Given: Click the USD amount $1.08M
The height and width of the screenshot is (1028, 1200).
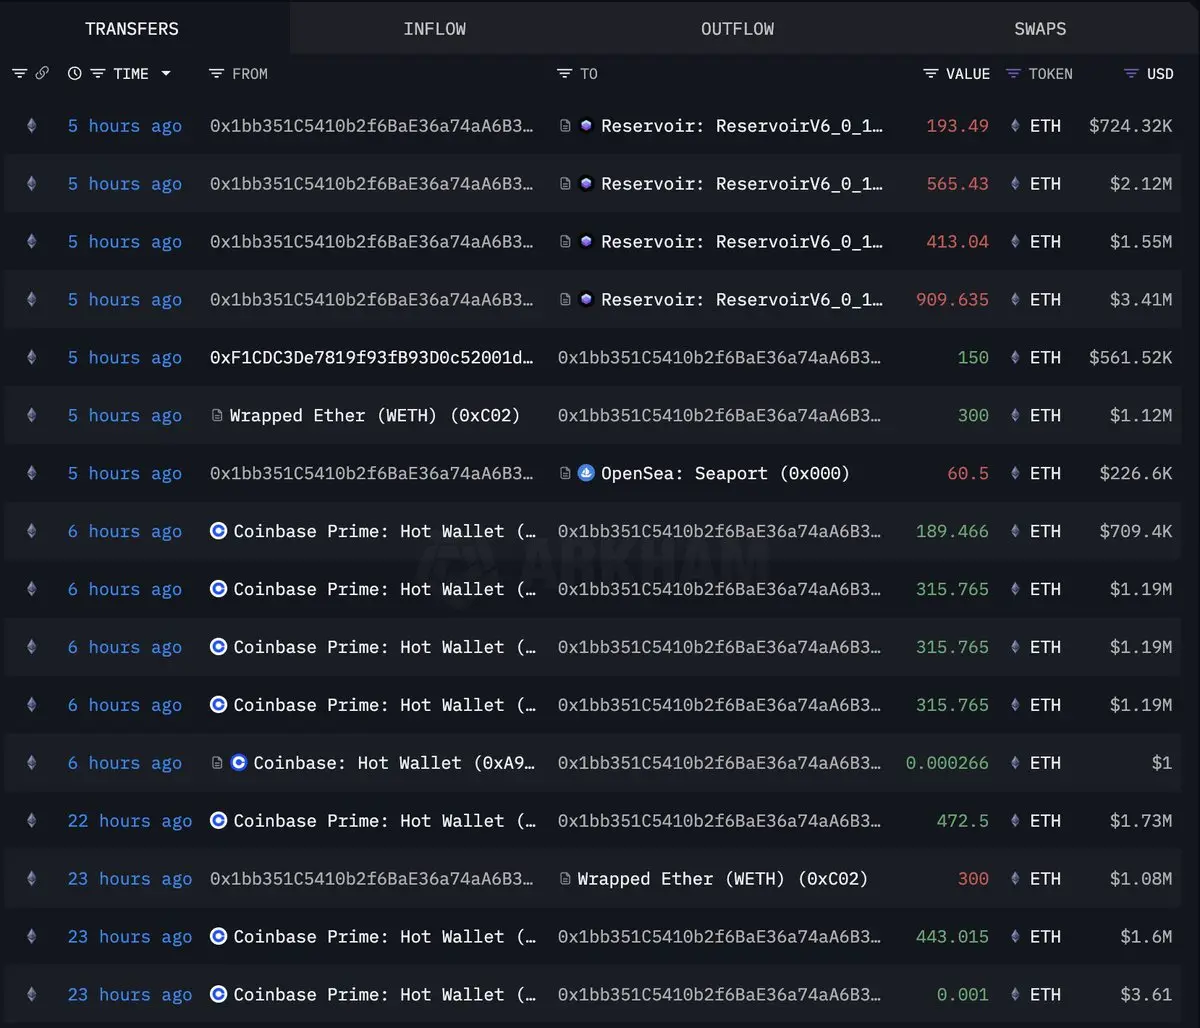Looking at the screenshot, I should 1141,879.
